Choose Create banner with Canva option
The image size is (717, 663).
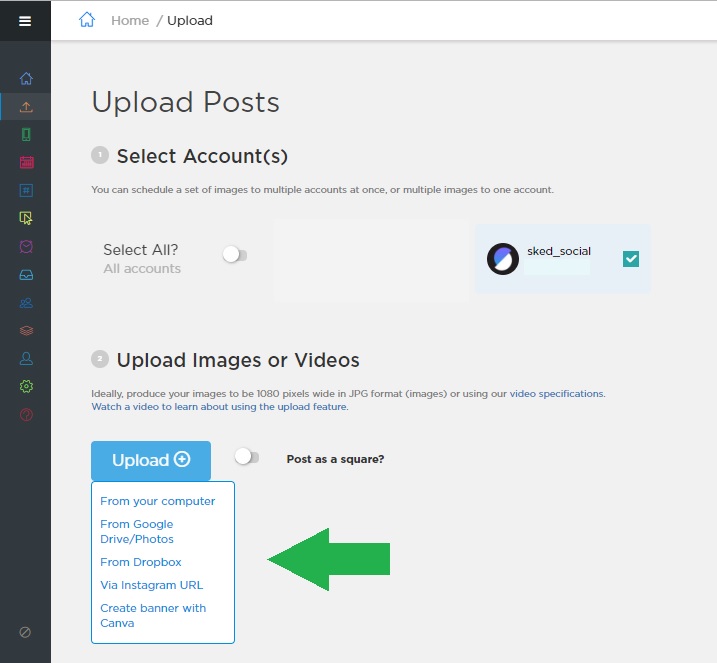pyautogui.click(x=153, y=615)
